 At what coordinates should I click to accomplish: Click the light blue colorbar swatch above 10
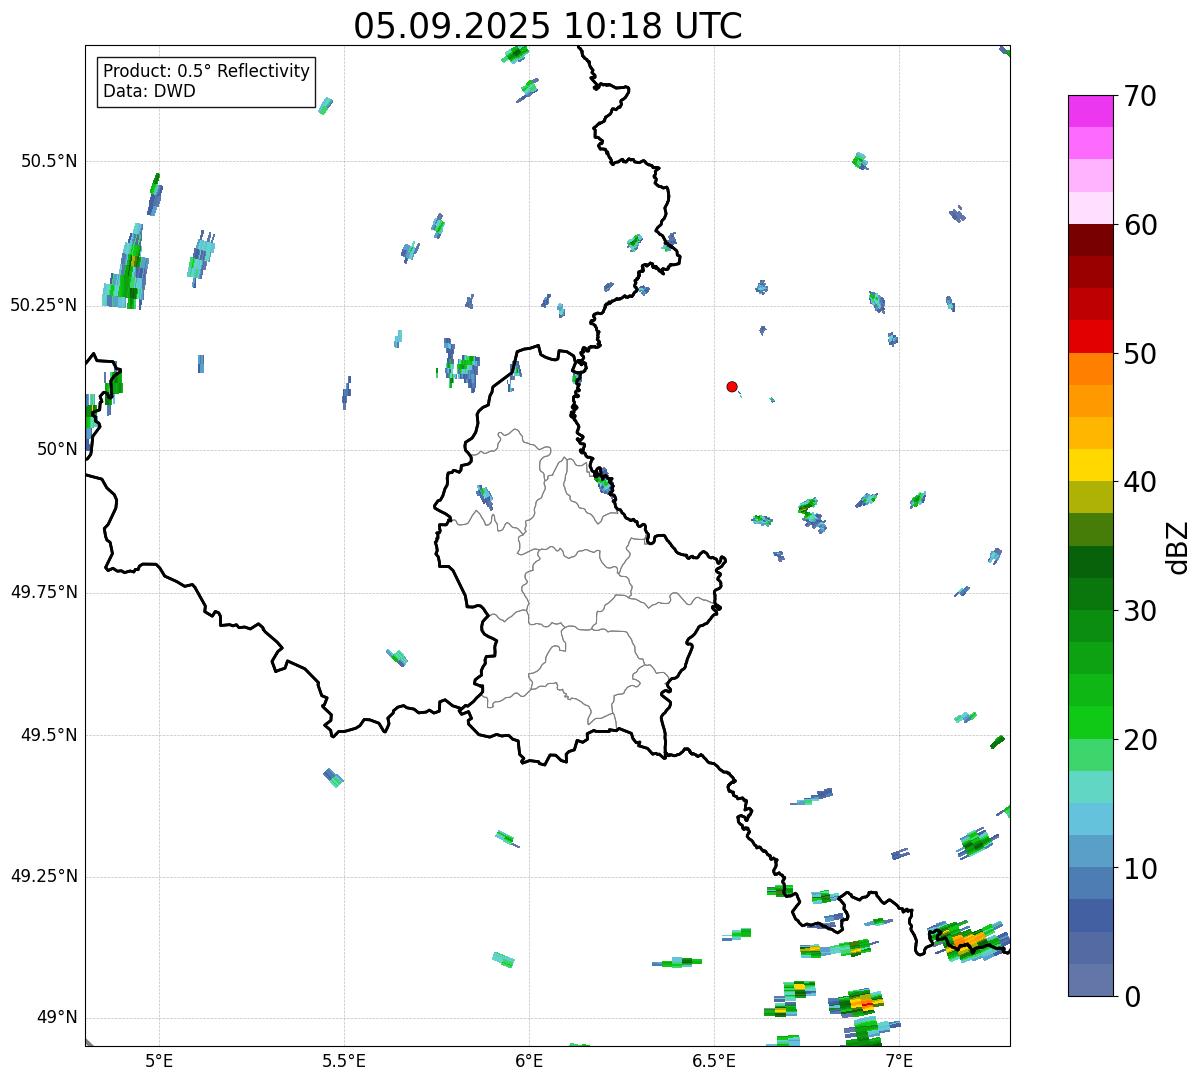[1090, 851]
